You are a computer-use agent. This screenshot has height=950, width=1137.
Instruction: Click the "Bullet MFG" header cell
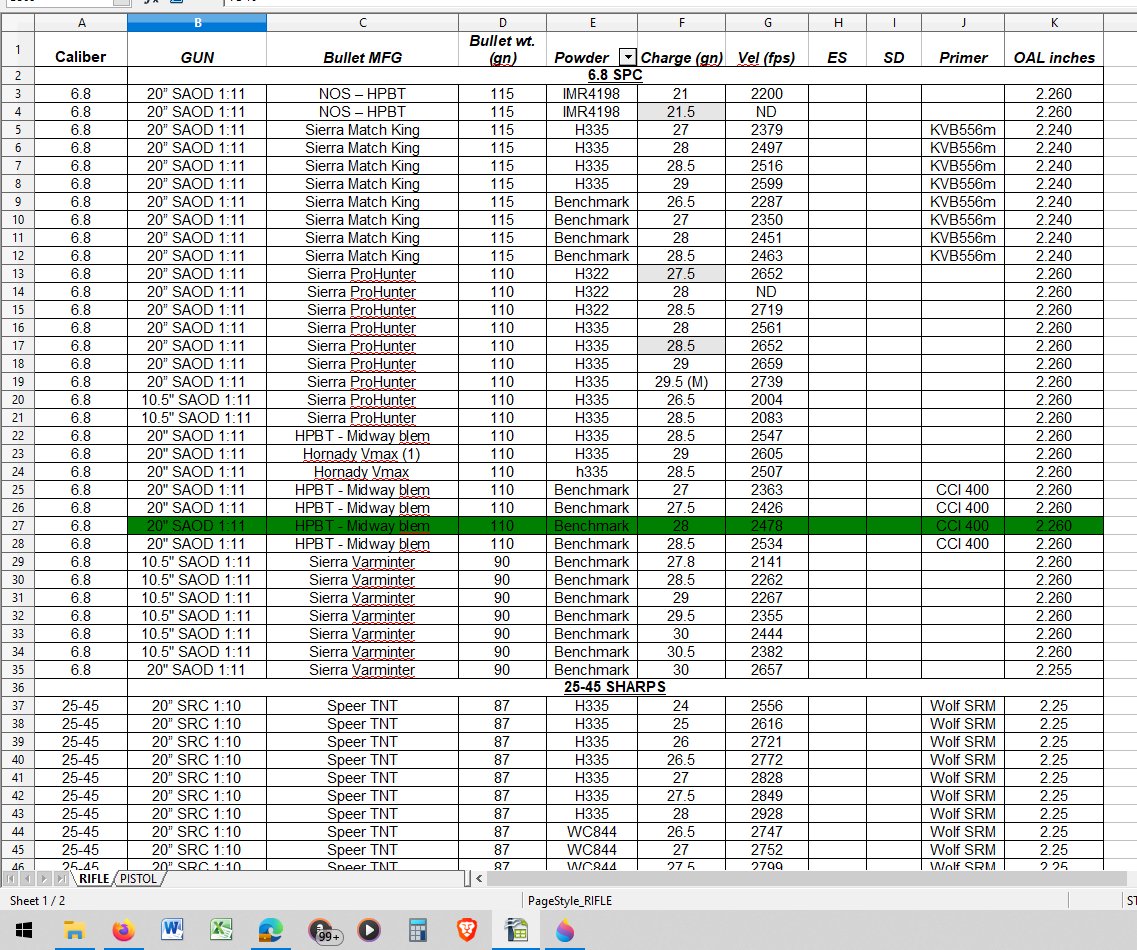point(363,49)
